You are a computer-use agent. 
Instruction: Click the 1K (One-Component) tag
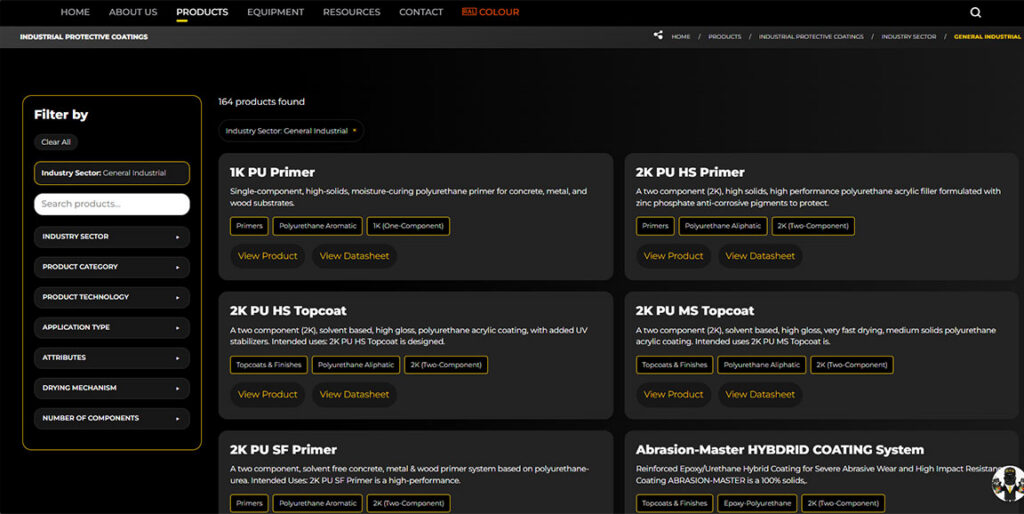tap(408, 226)
